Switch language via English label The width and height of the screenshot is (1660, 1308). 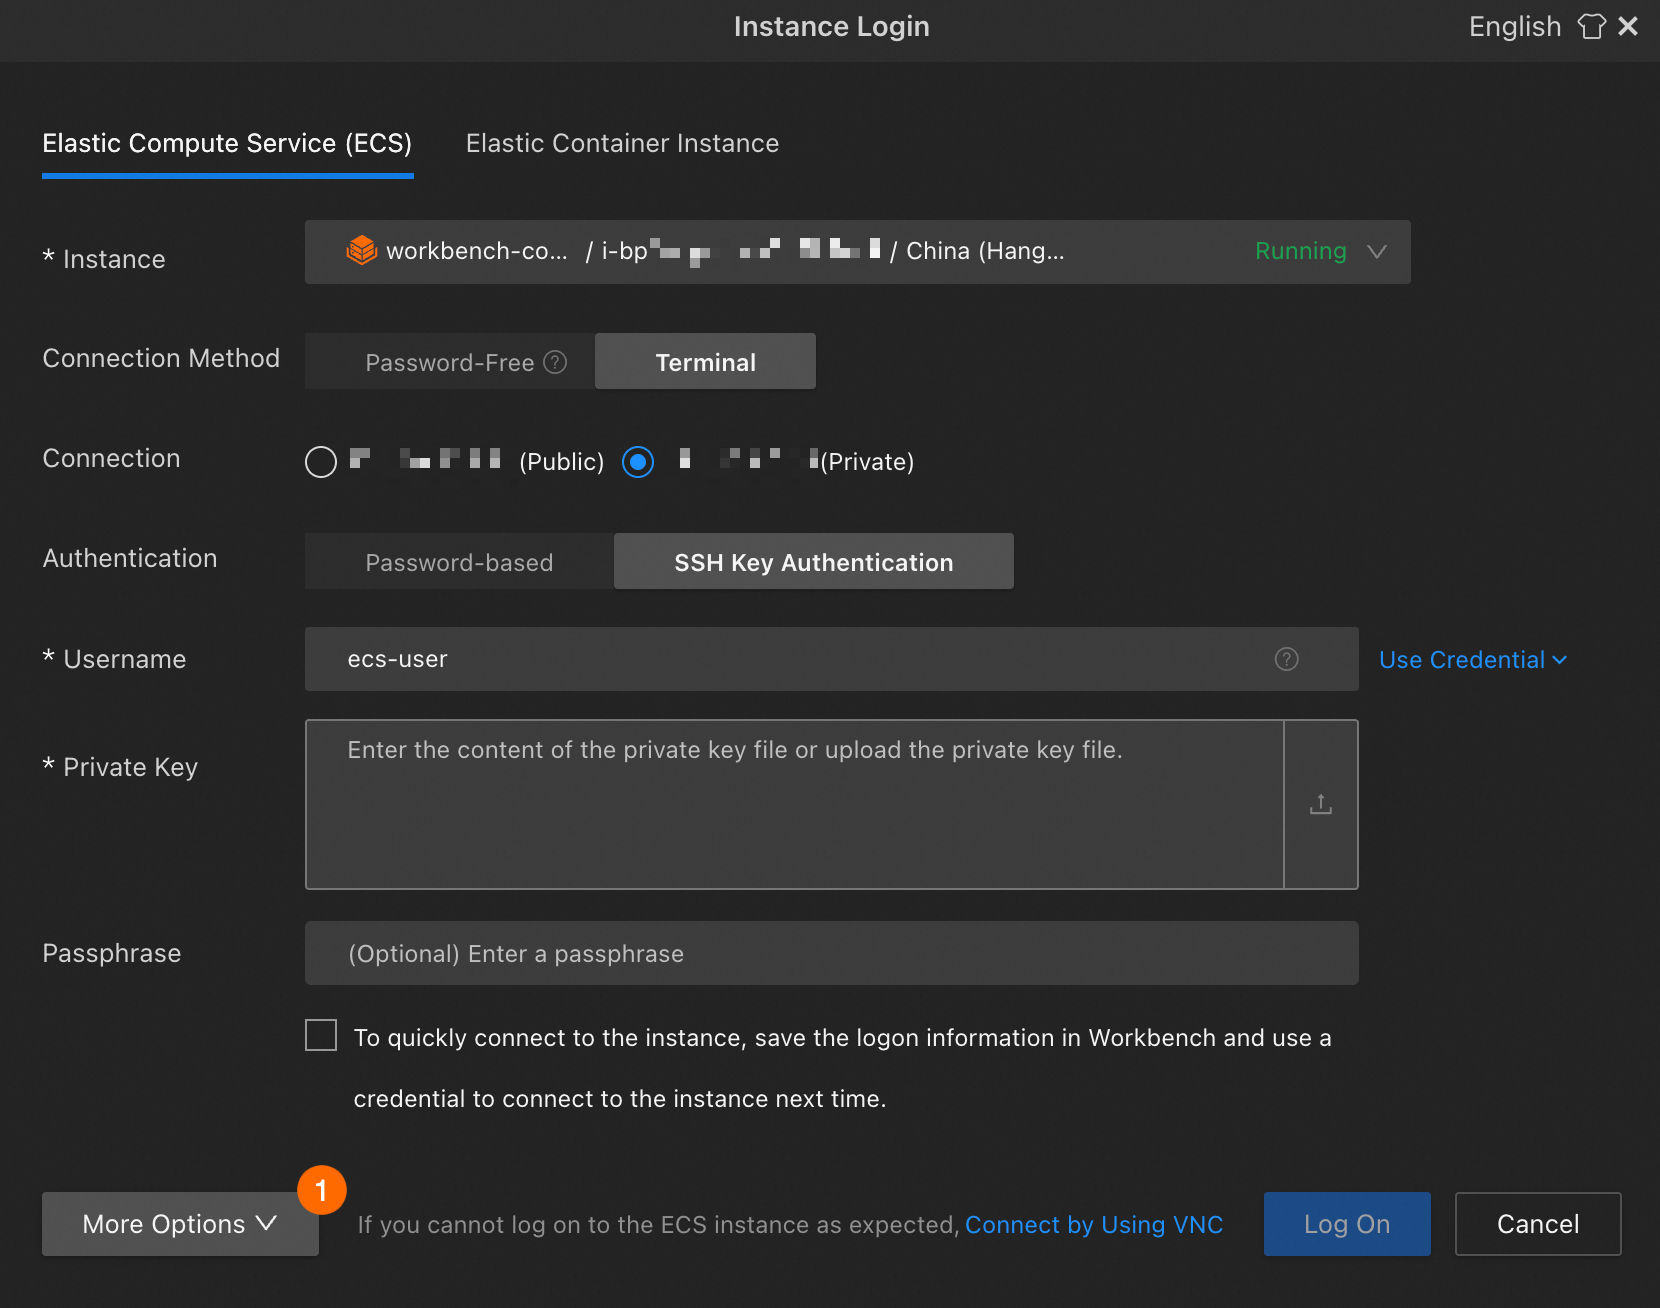click(x=1514, y=26)
